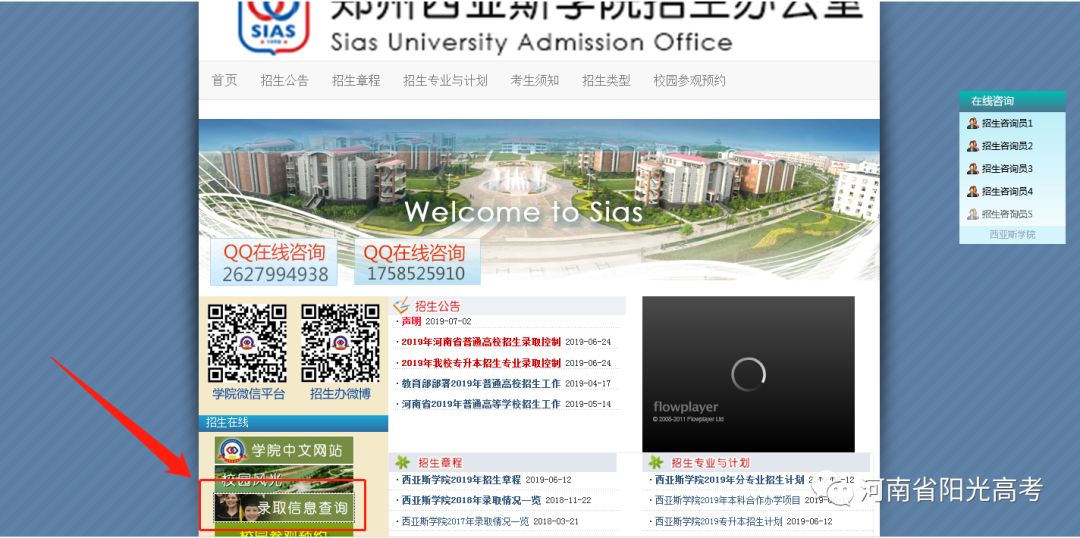
Task: Click the 招生咨询员5 avatar icon
Action: 973,214
